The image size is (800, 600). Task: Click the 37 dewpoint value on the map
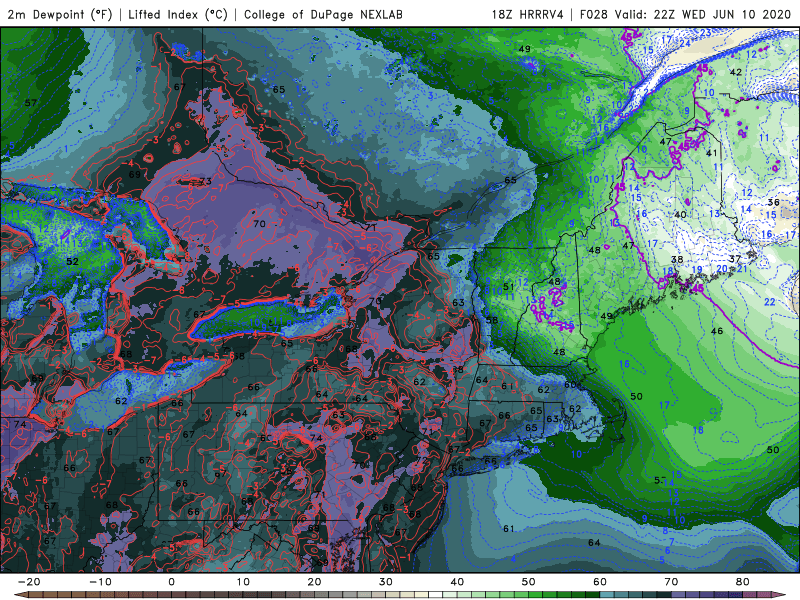pyautogui.click(x=734, y=259)
